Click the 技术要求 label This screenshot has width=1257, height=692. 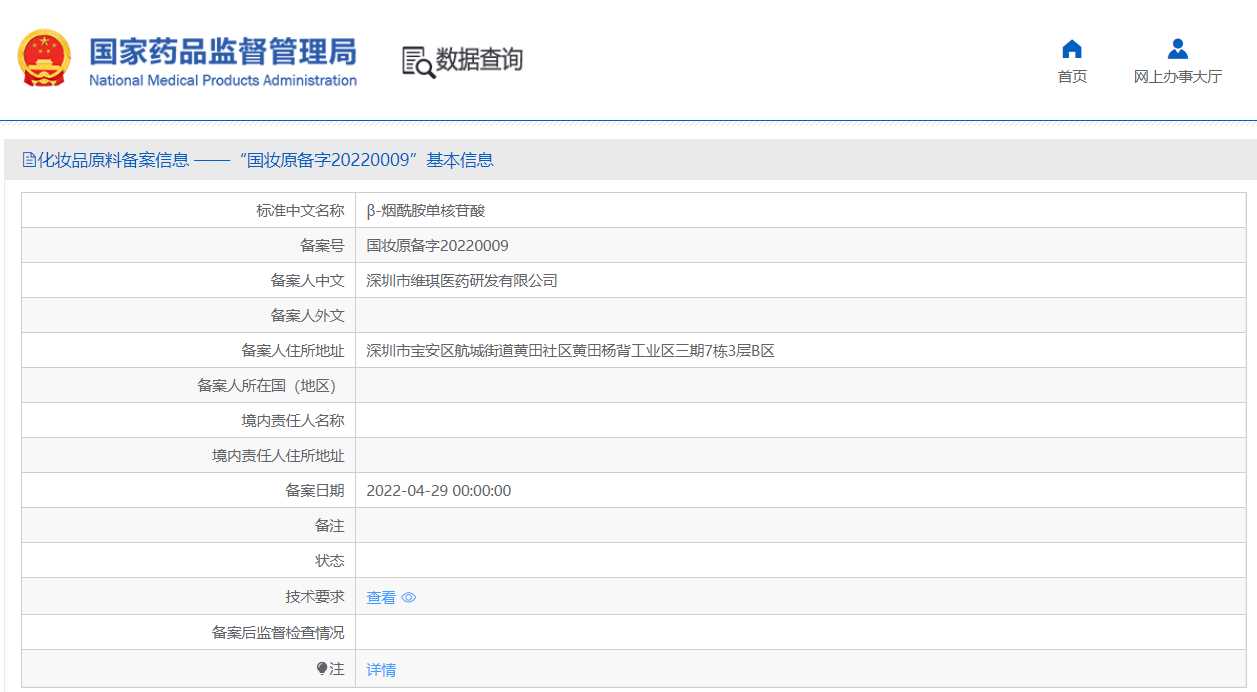[315, 597]
